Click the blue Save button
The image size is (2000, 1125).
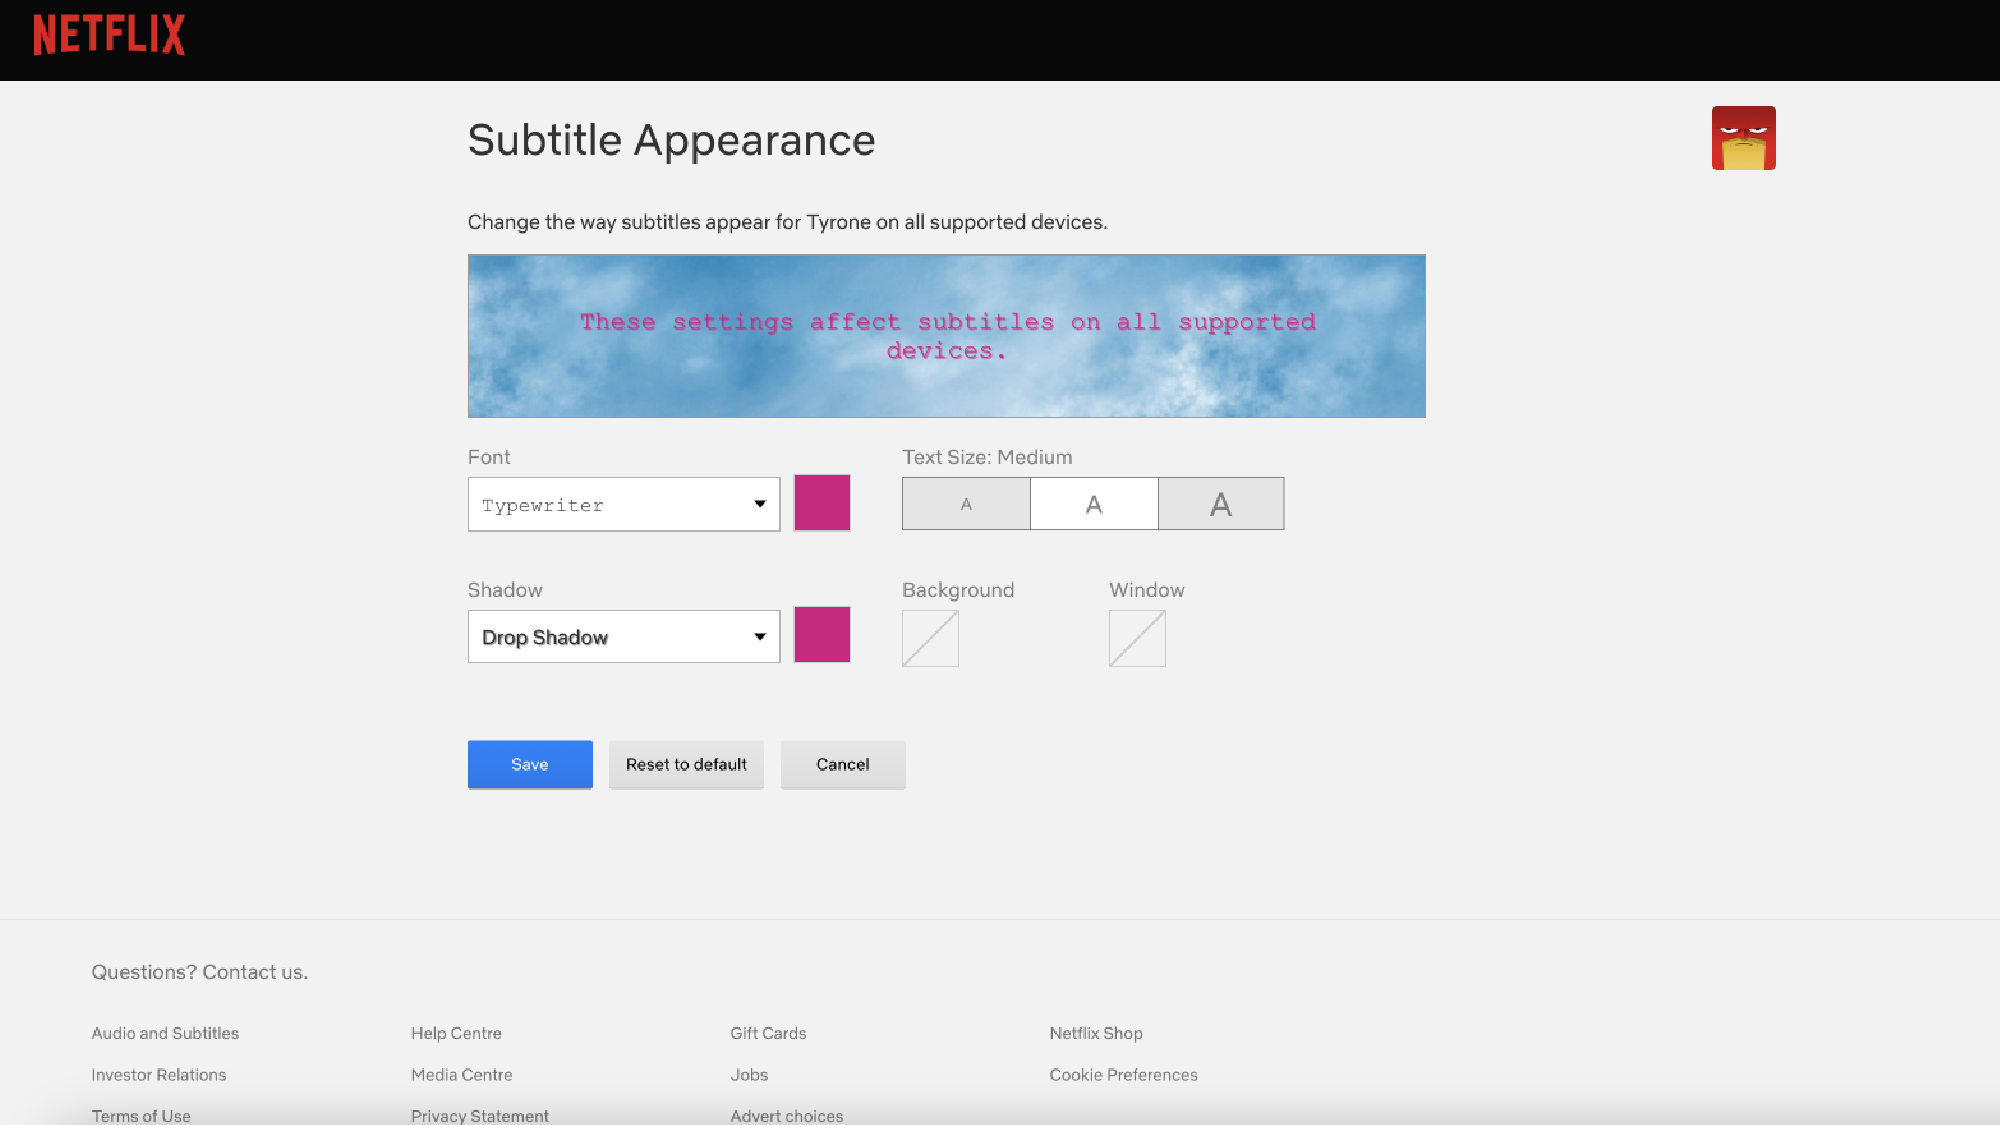(530, 765)
